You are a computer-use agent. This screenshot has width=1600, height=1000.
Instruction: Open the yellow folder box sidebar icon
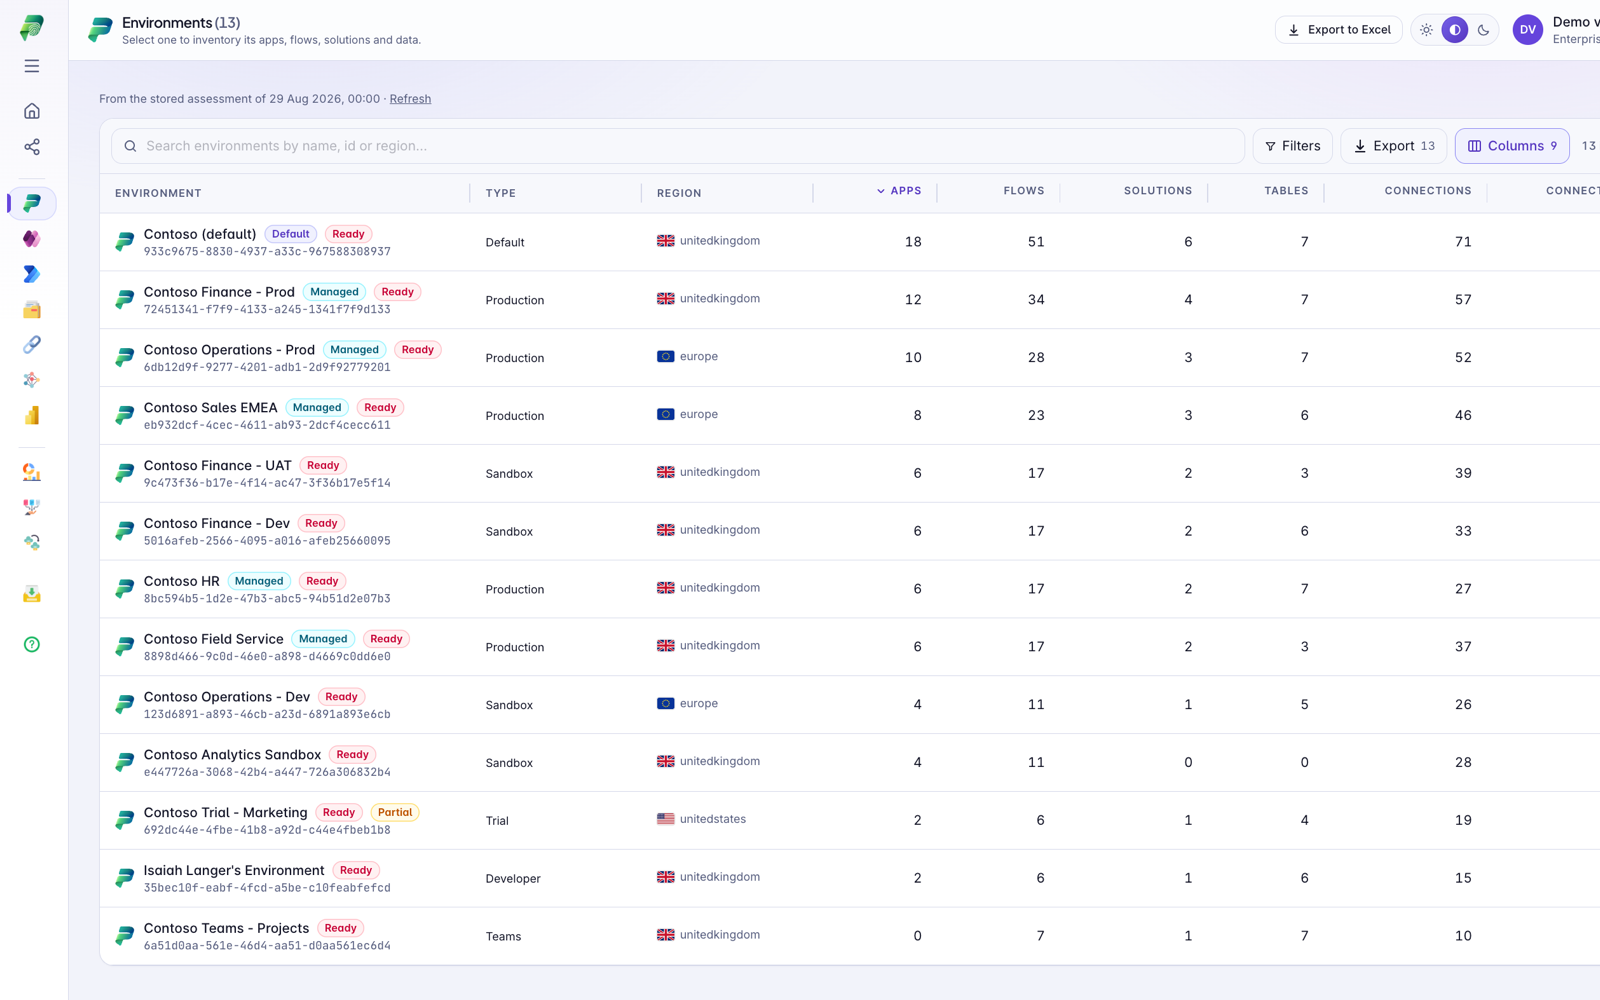click(x=32, y=309)
